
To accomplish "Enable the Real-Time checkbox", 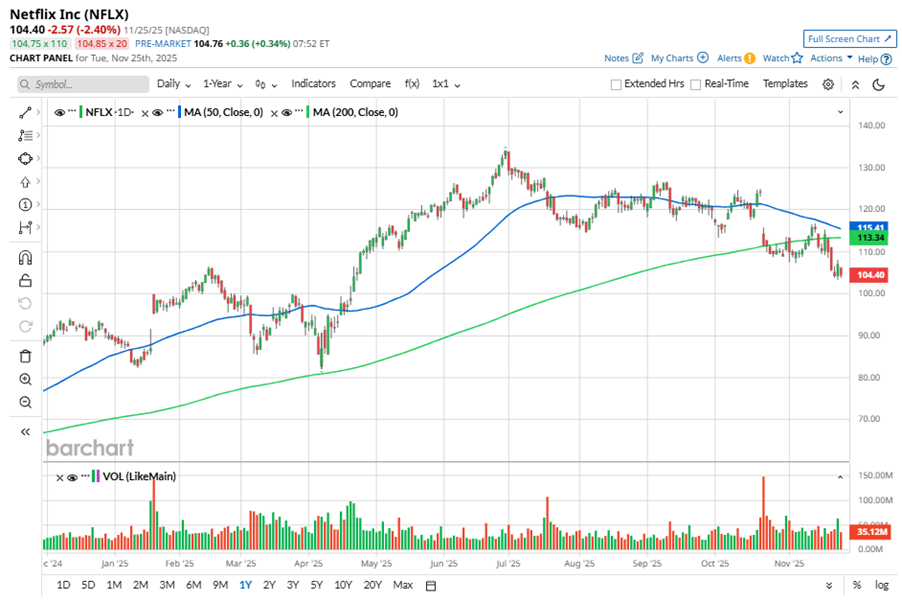I will [x=696, y=85].
